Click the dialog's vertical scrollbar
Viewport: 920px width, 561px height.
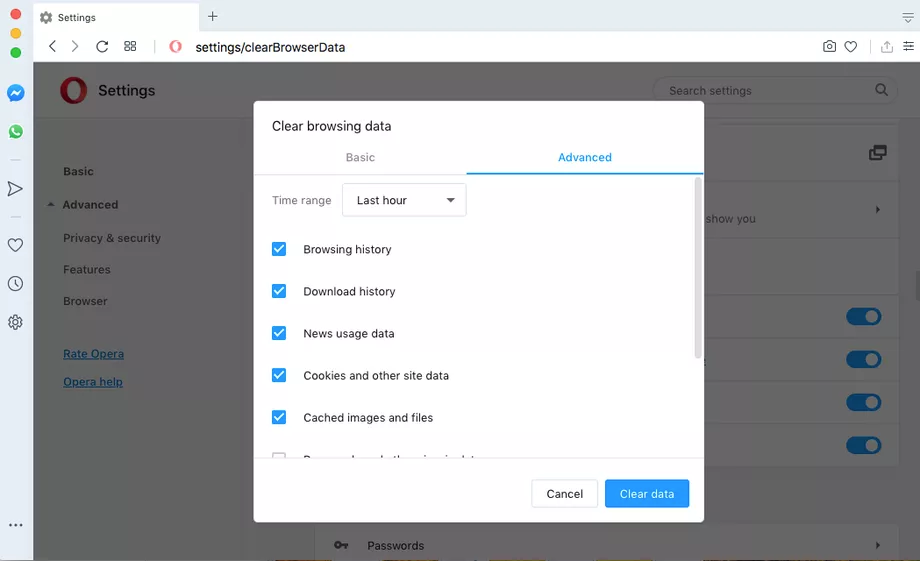698,268
